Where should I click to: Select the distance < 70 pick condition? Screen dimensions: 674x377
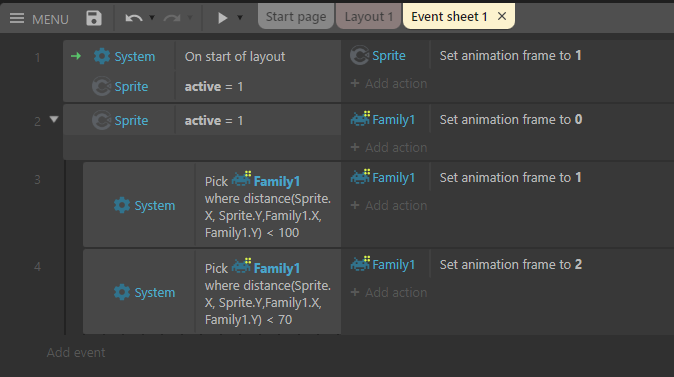click(x=267, y=294)
